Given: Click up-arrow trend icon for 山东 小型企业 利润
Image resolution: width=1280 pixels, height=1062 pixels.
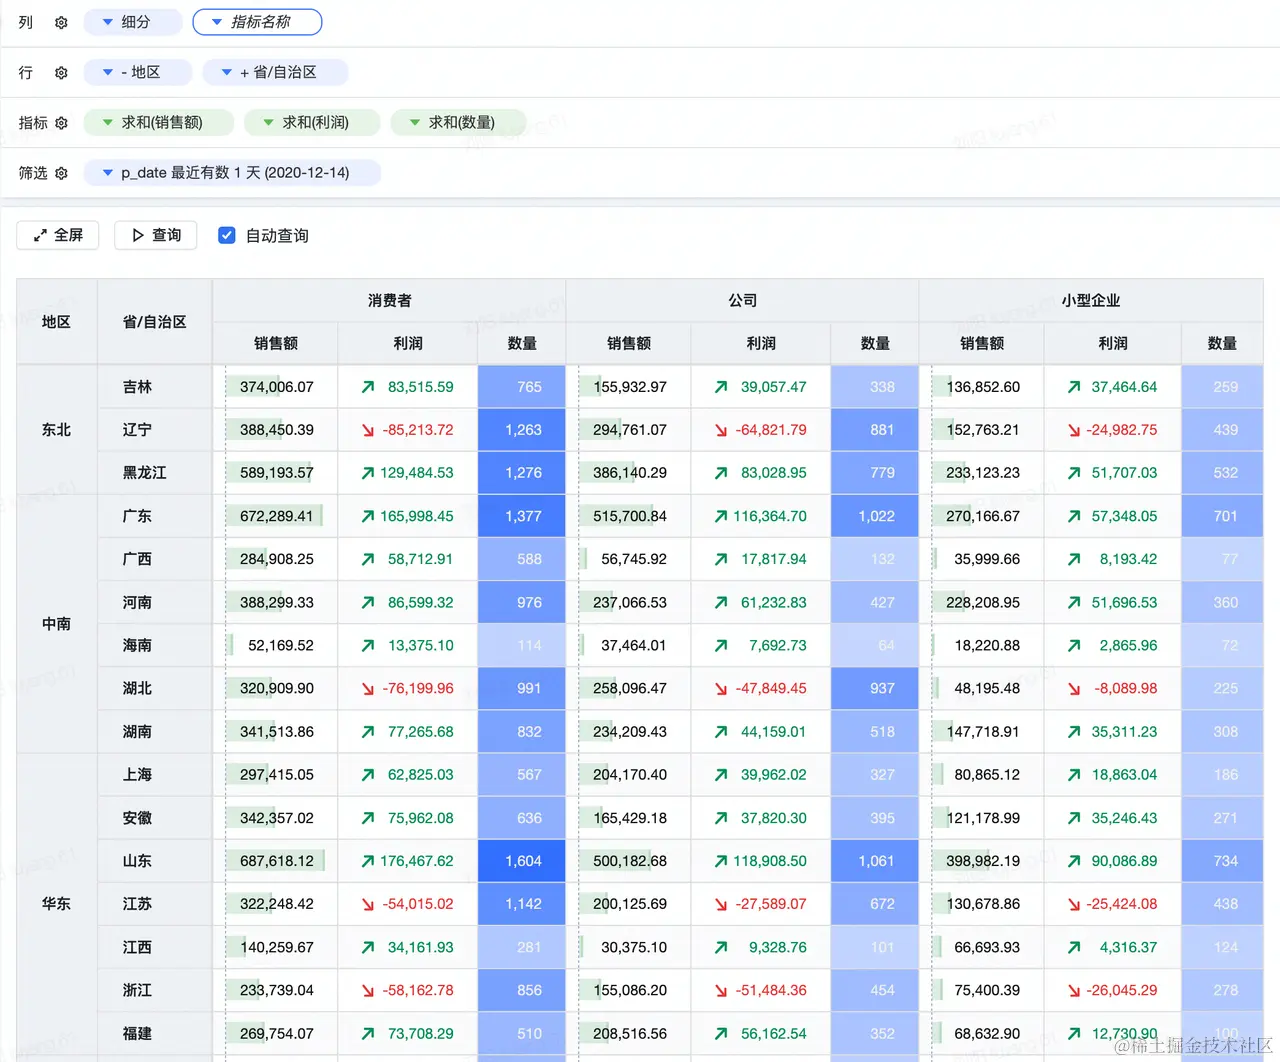Looking at the screenshot, I should [1074, 861].
